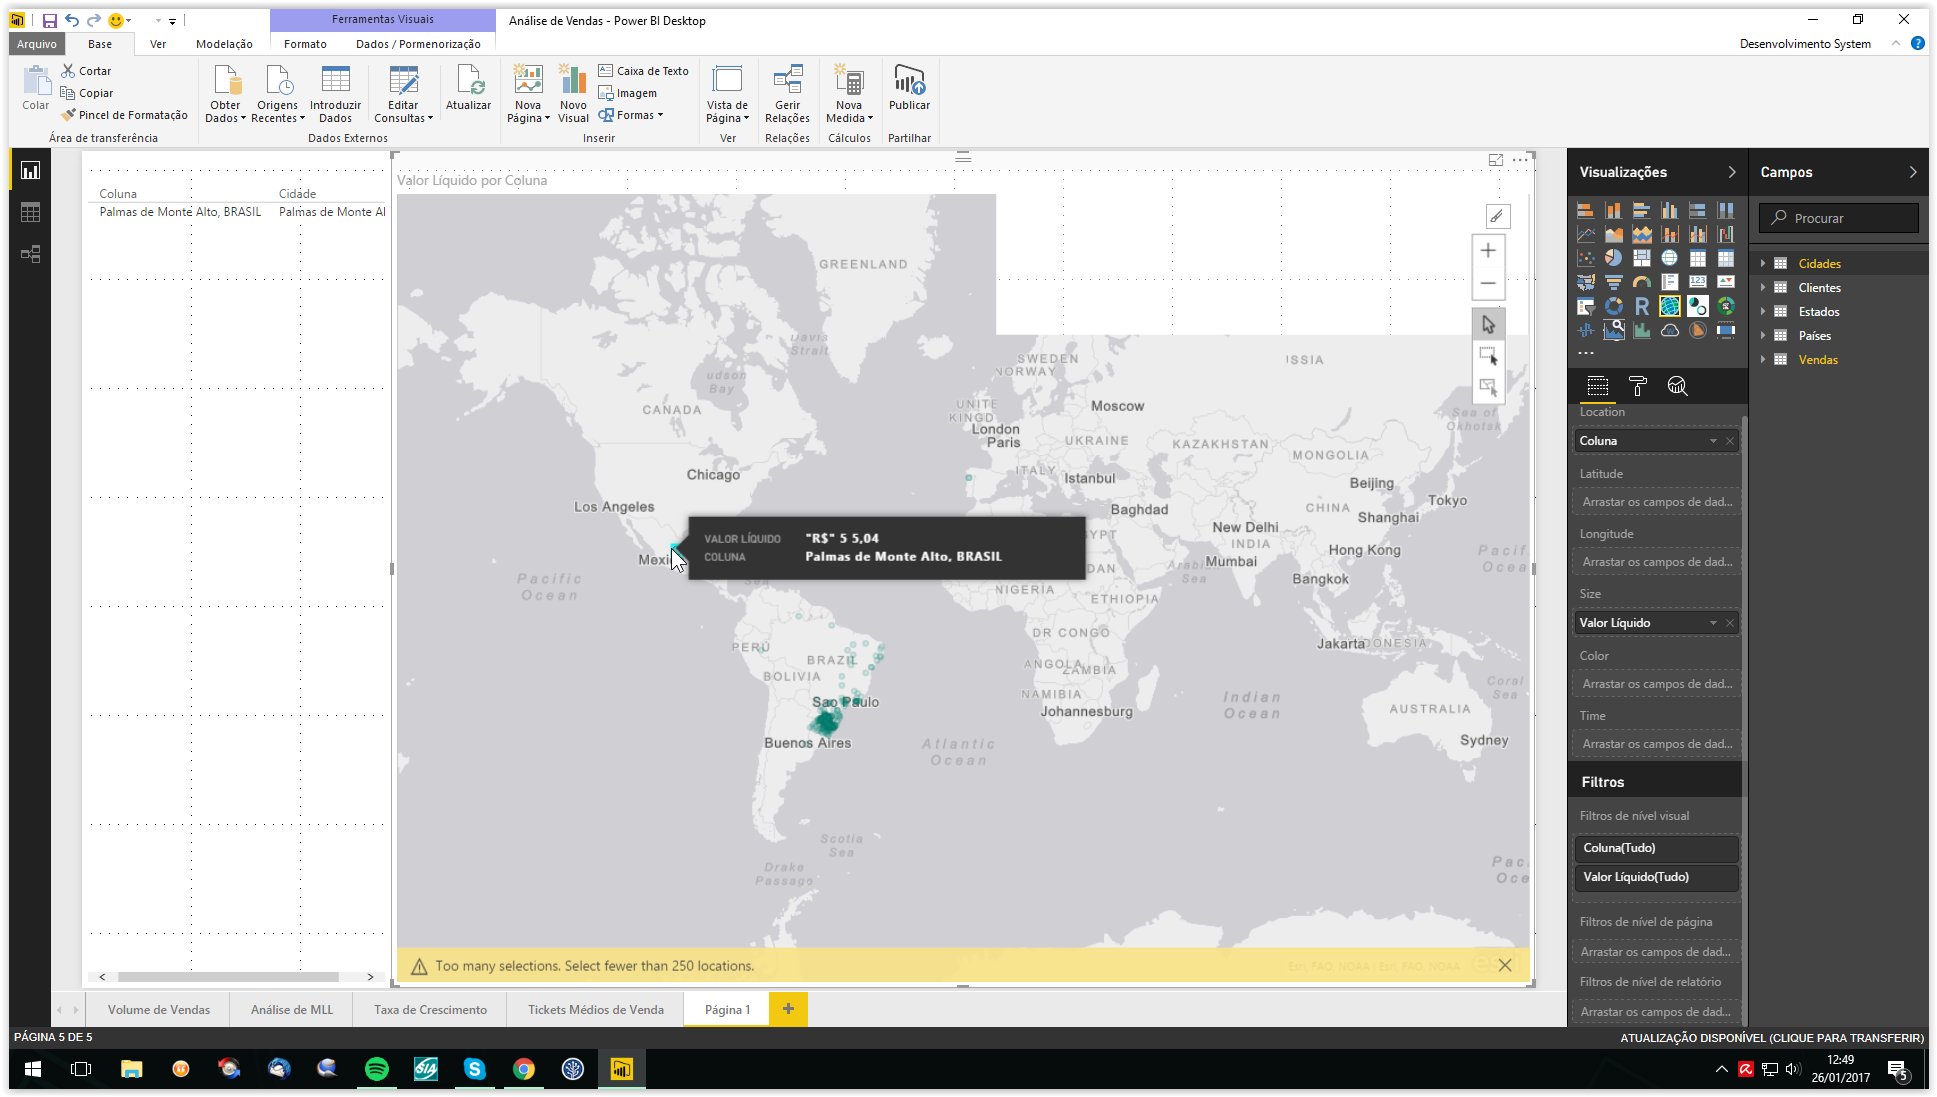The height and width of the screenshot is (1097, 1937).
Task: Choose the donut chart visualization
Action: 1613,306
